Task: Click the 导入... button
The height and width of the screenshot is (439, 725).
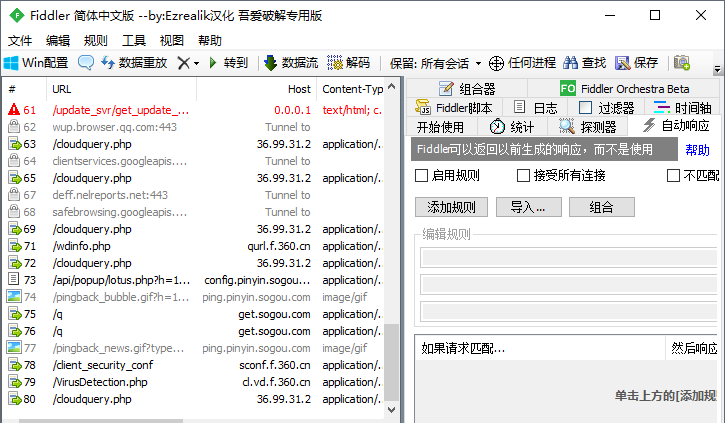Action: (528, 207)
